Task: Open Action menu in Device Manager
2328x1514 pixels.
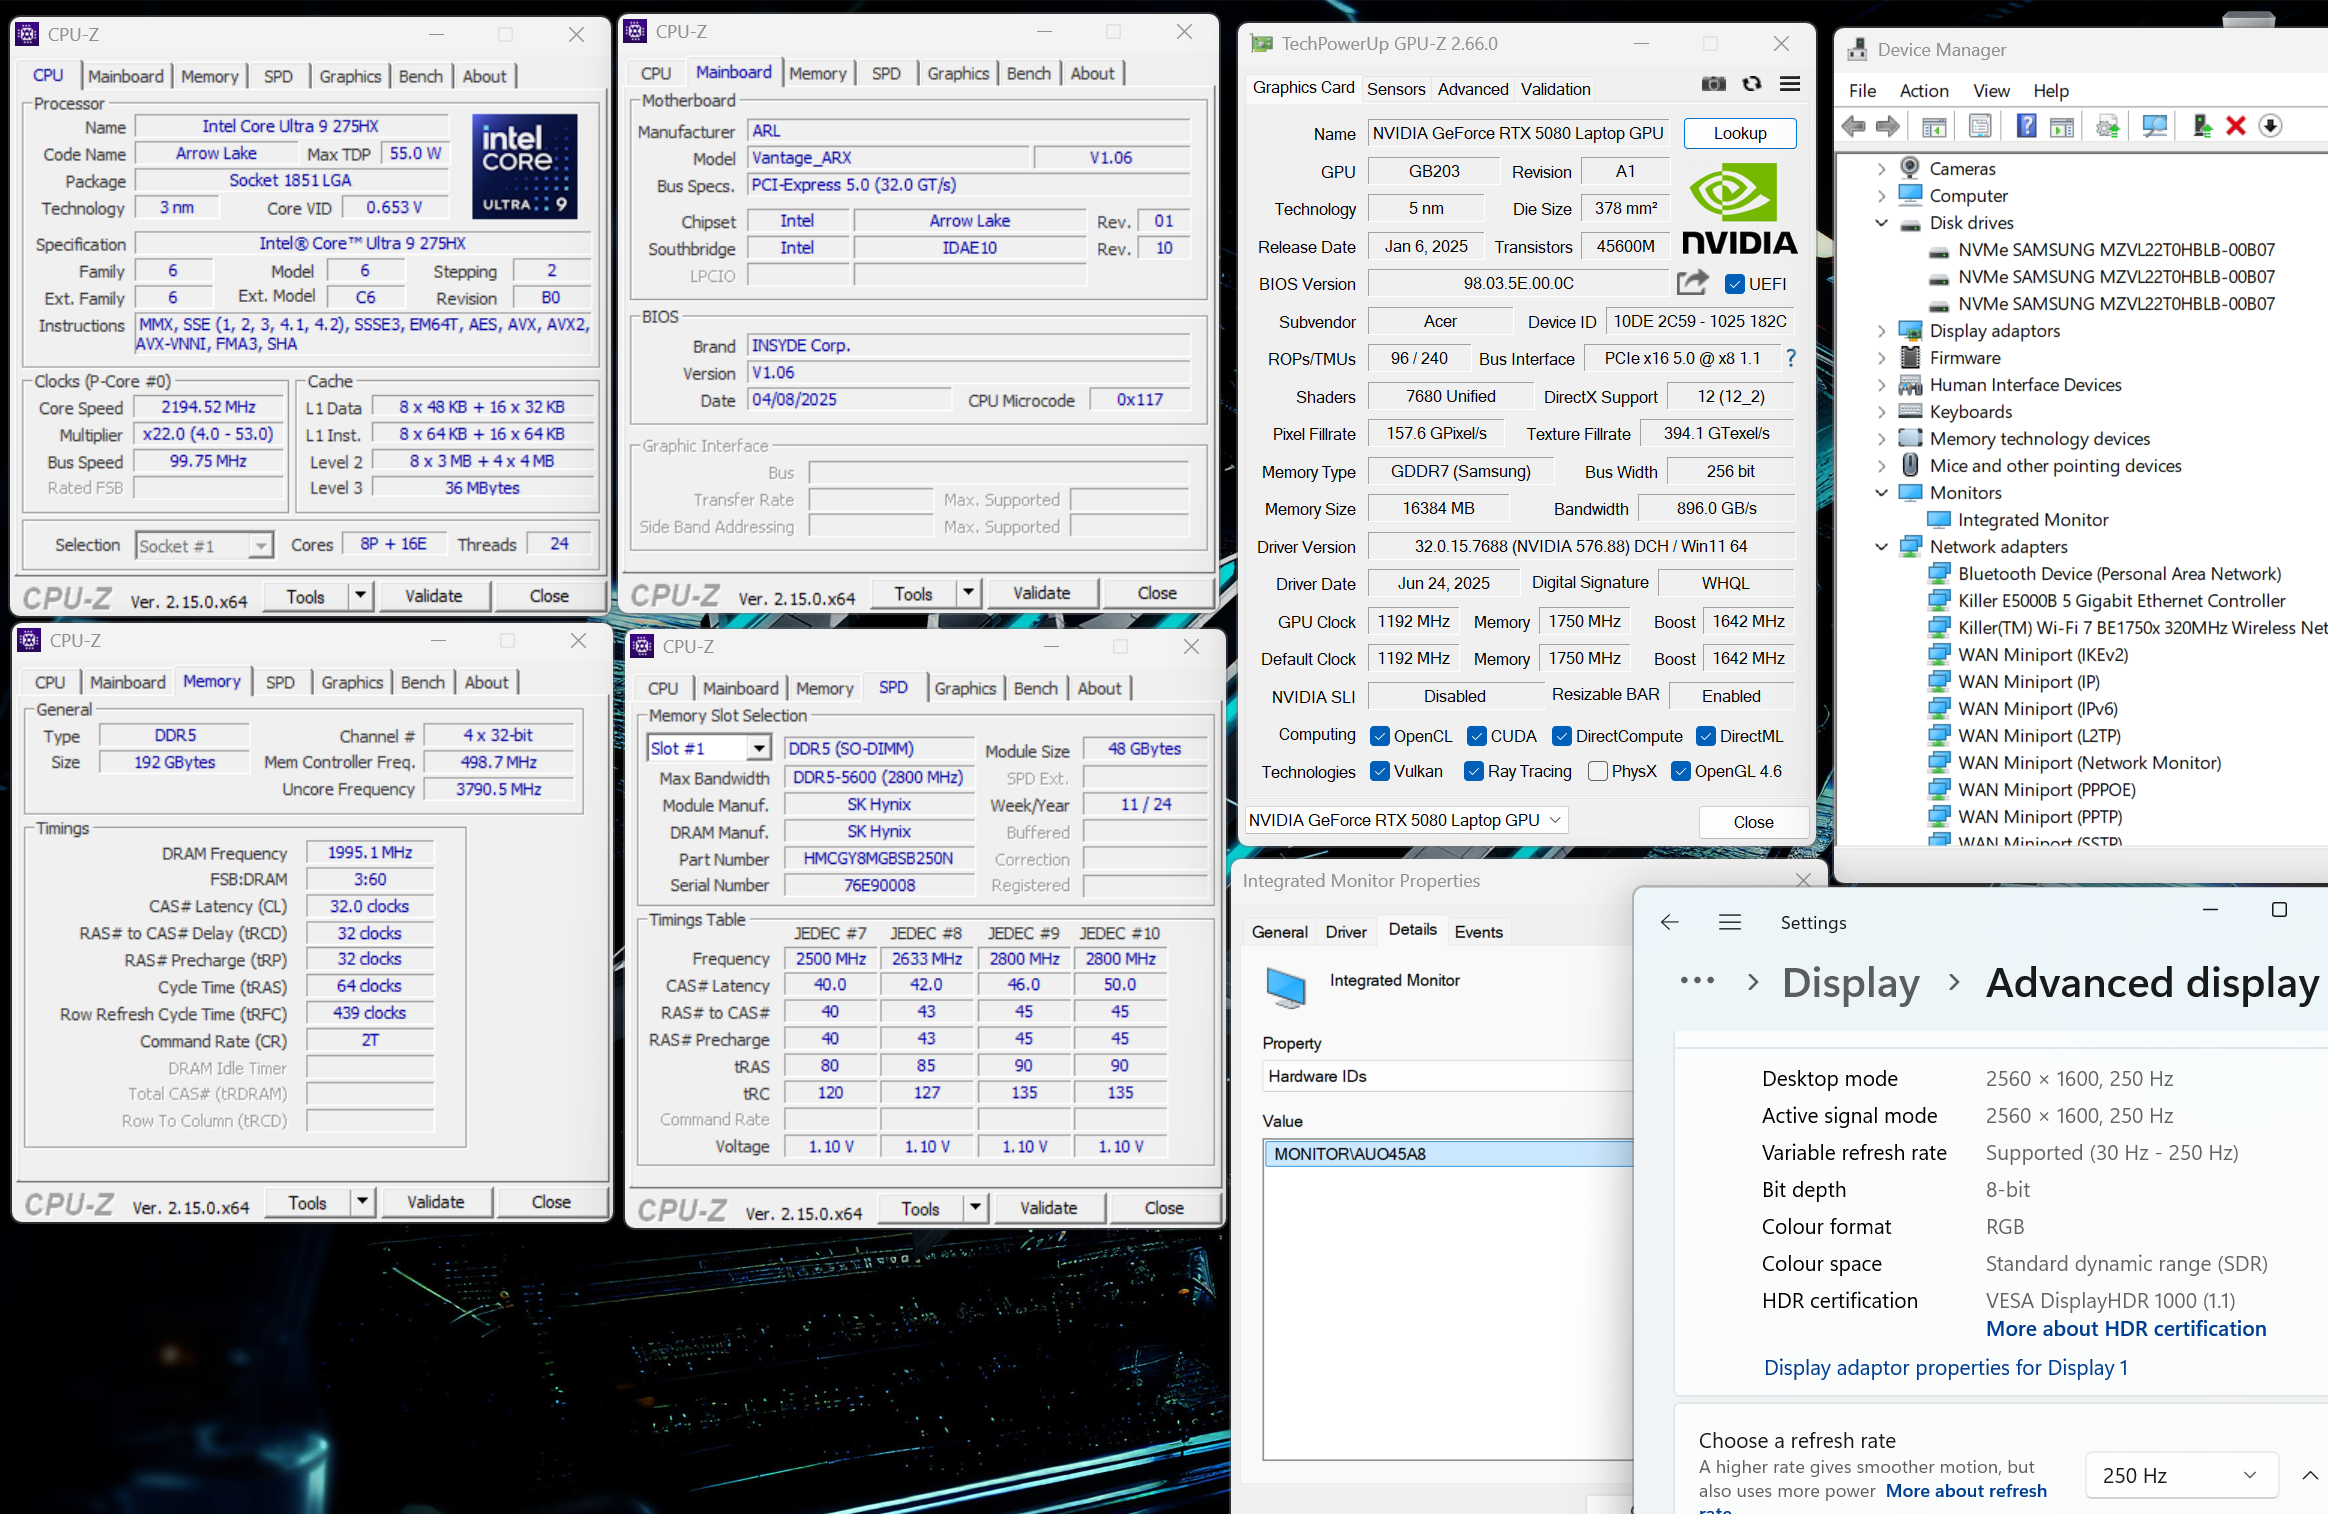Action: [x=1924, y=91]
